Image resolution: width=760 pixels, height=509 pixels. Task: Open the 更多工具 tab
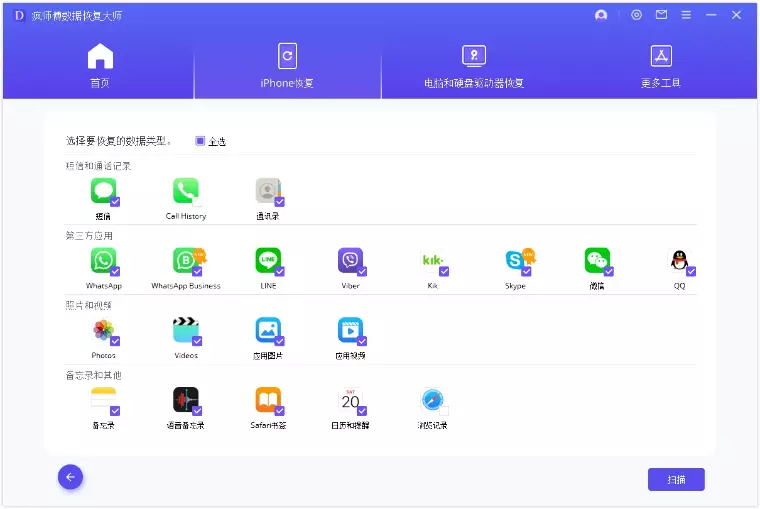coord(661,65)
